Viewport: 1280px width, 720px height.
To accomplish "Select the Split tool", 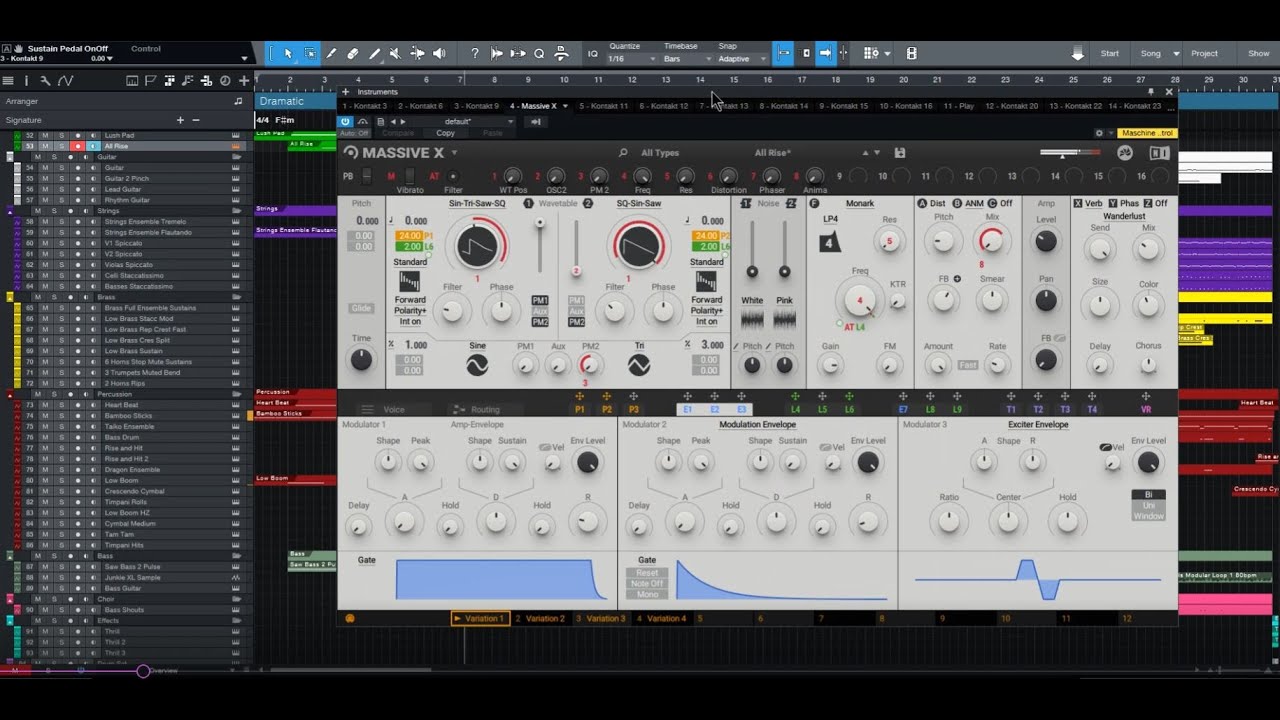I will 332,54.
